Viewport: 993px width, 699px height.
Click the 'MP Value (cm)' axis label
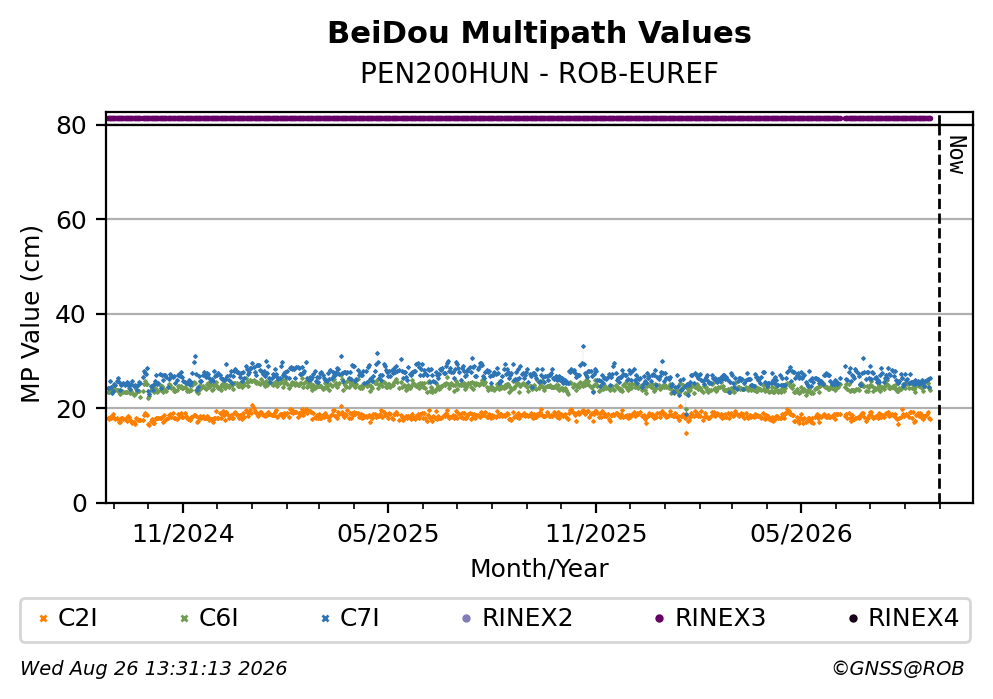click(x=30, y=314)
